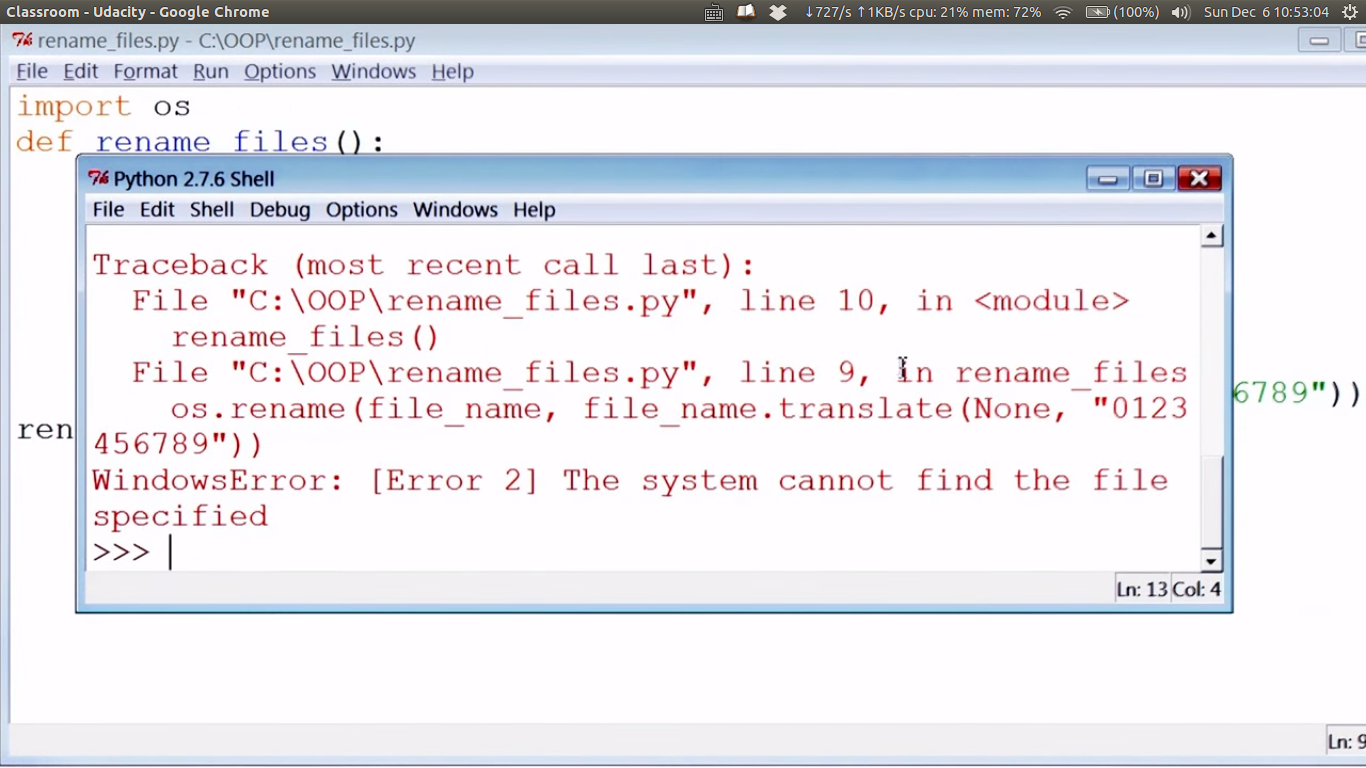
Task: Click the 'rename_files()' traceback line in shell
Action: (x=305, y=337)
